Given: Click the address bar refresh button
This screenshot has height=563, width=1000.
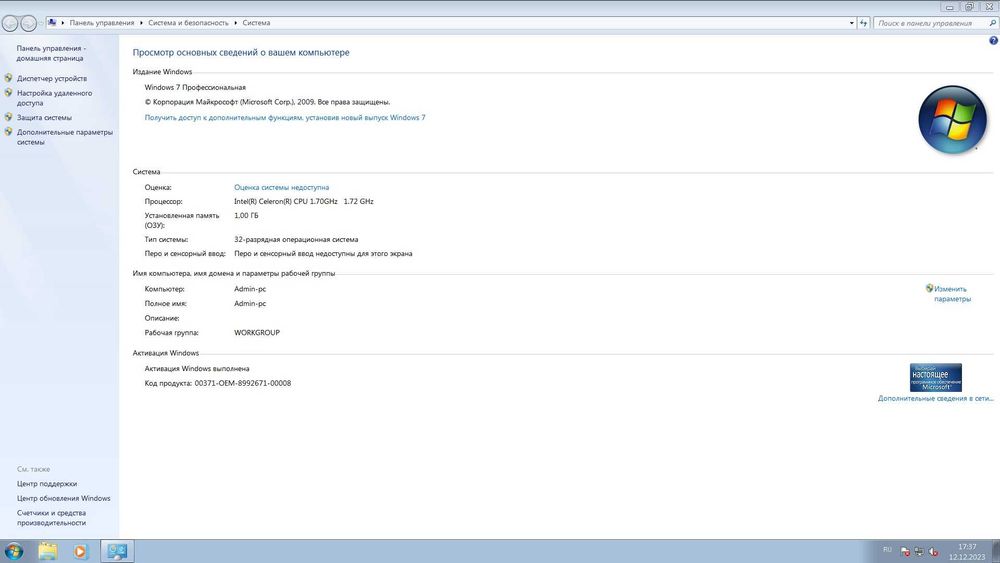Looking at the screenshot, I should click(x=864, y=23).
